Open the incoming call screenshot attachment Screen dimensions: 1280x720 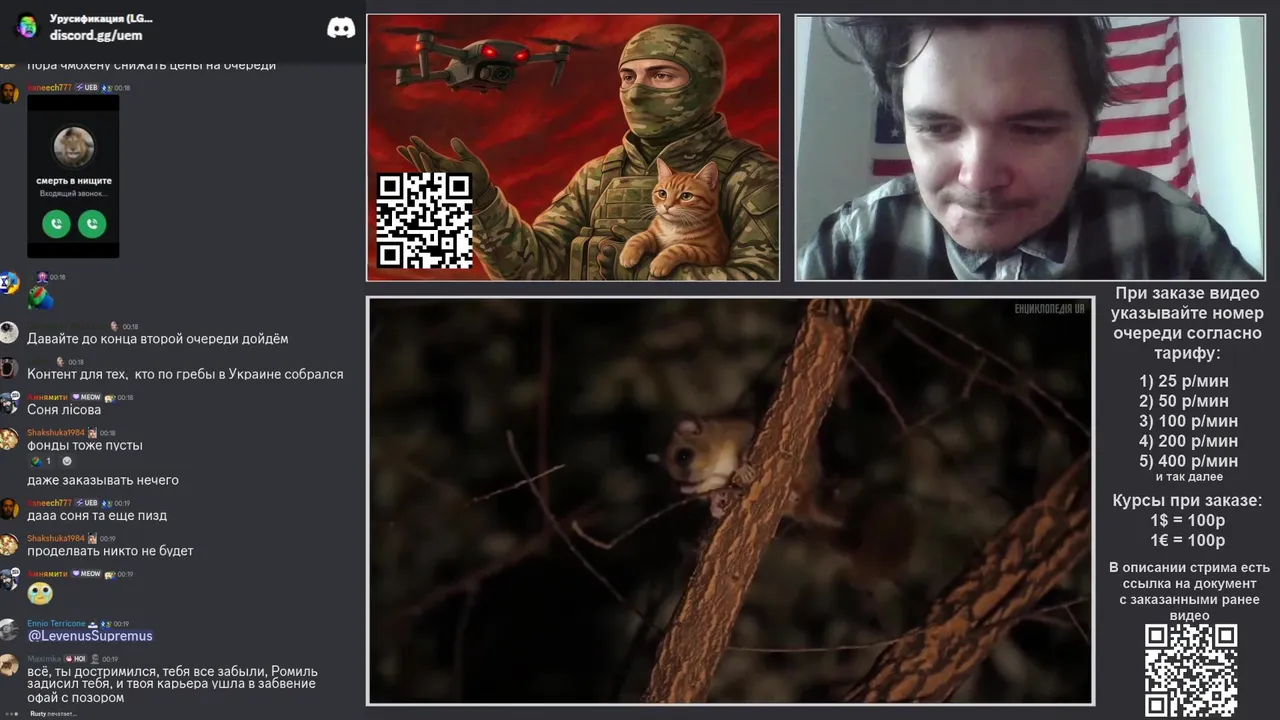tap(73, 176)
